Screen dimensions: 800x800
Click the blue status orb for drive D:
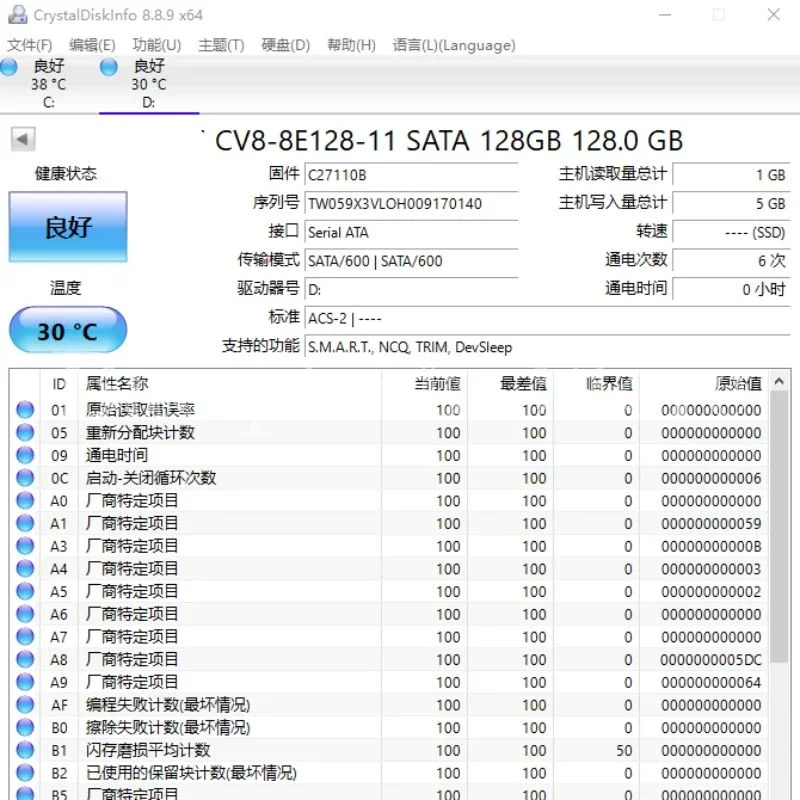coord(109,67)
